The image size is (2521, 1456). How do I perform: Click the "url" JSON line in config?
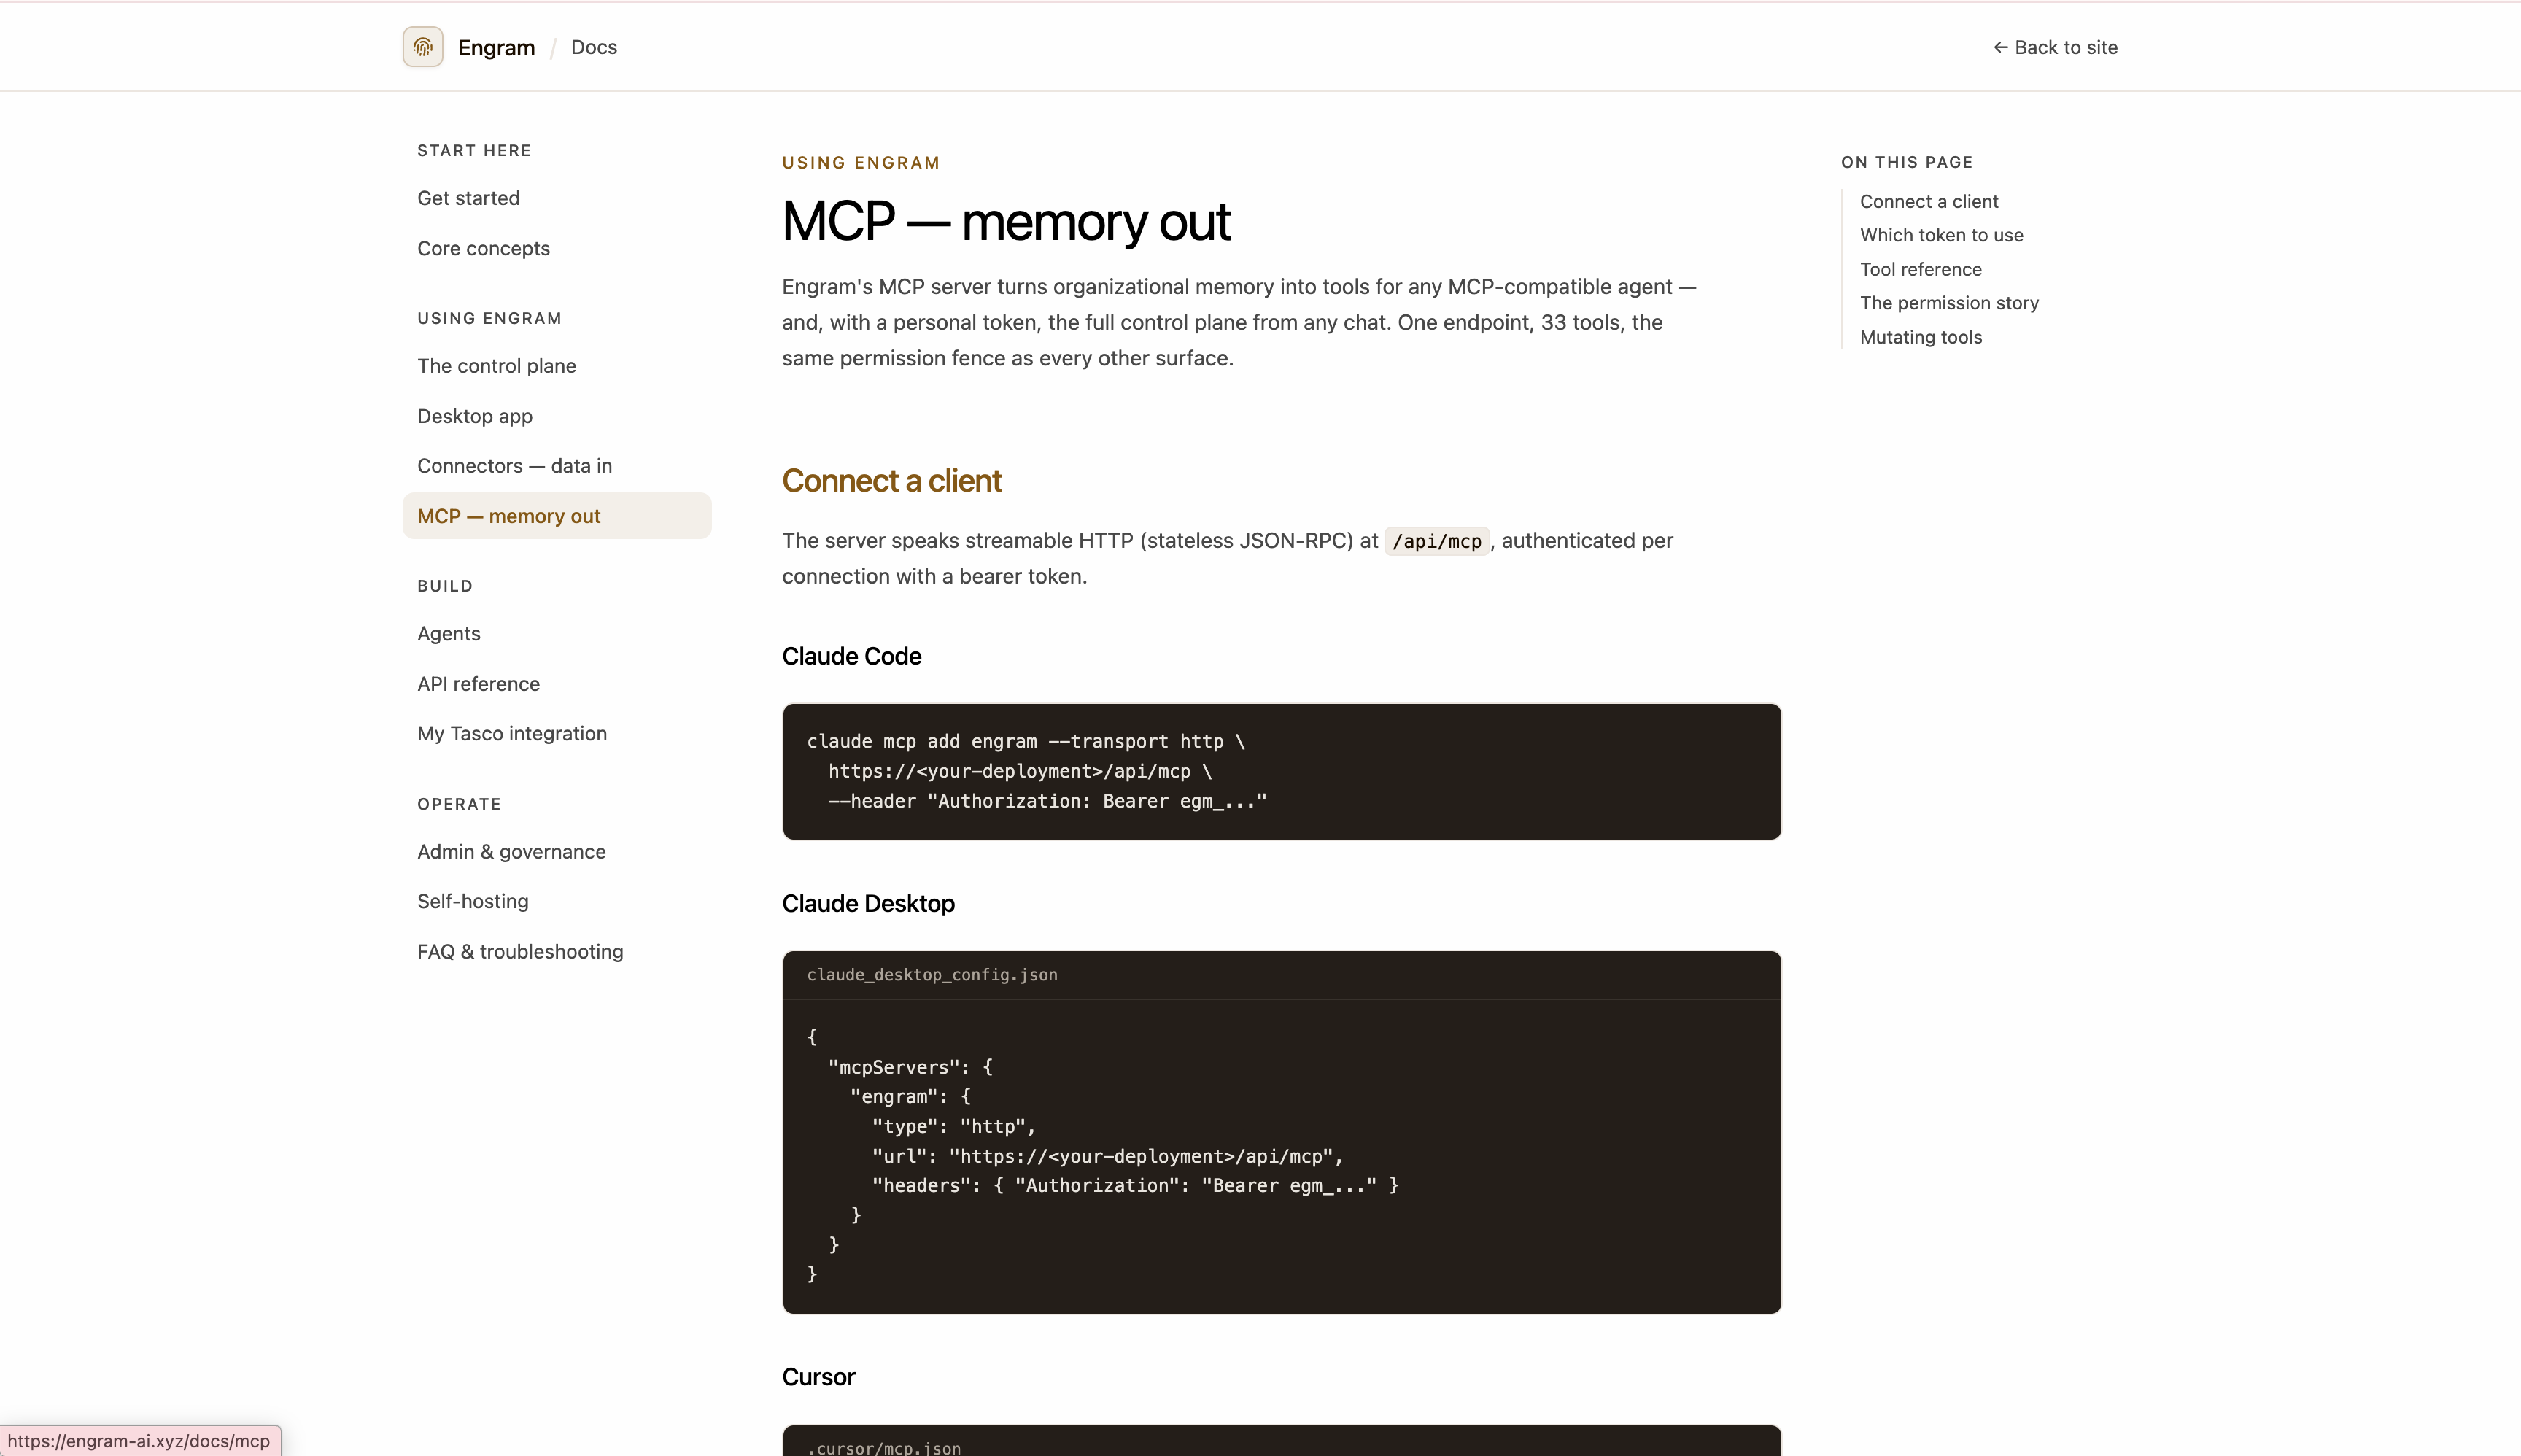1107,1156
